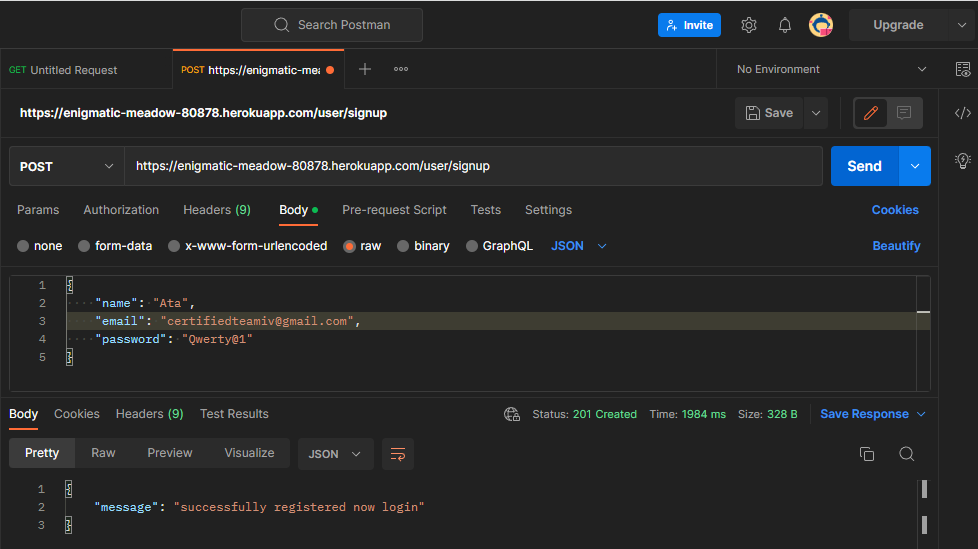Select the none body type
Viewport: 978px width, 549px height.
[x=40, y=246]
